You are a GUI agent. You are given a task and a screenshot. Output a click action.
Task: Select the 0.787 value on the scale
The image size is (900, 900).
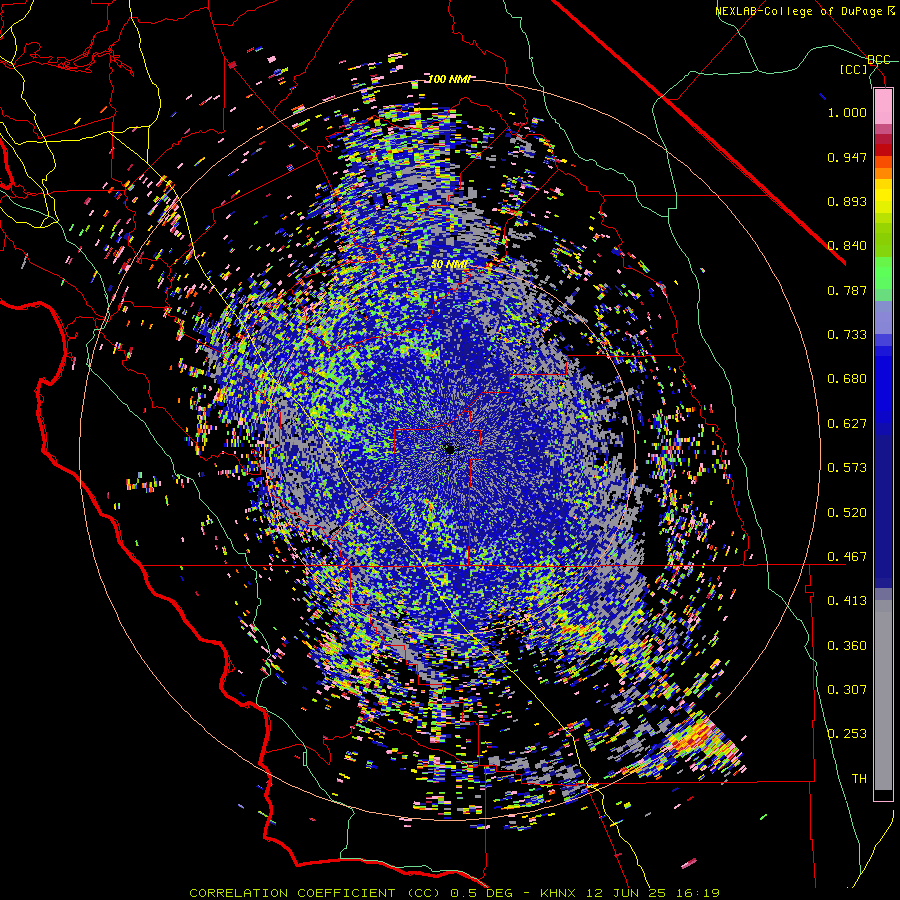pos(847,290)
